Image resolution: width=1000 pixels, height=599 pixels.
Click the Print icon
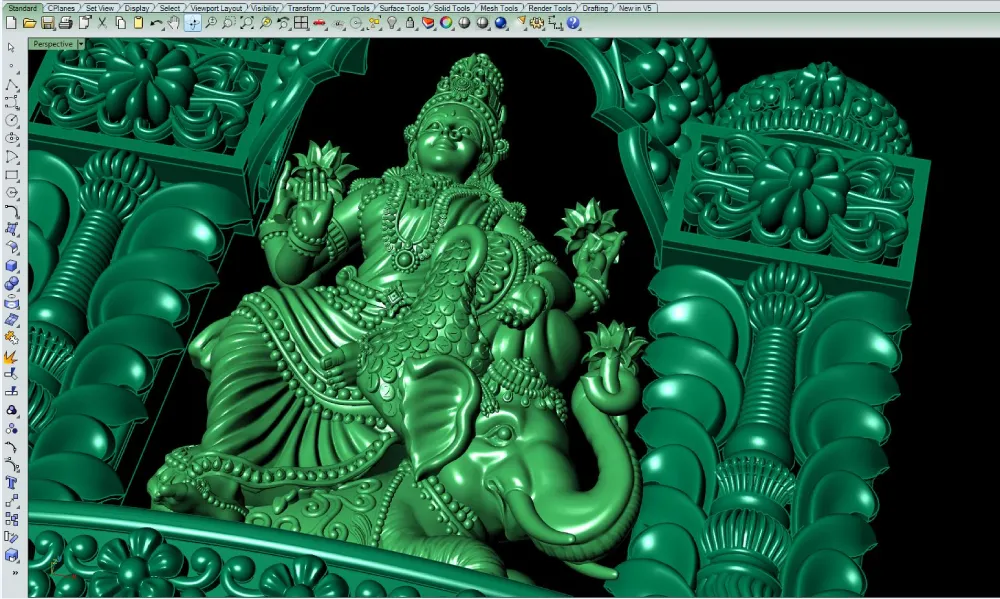coord(65,23)
